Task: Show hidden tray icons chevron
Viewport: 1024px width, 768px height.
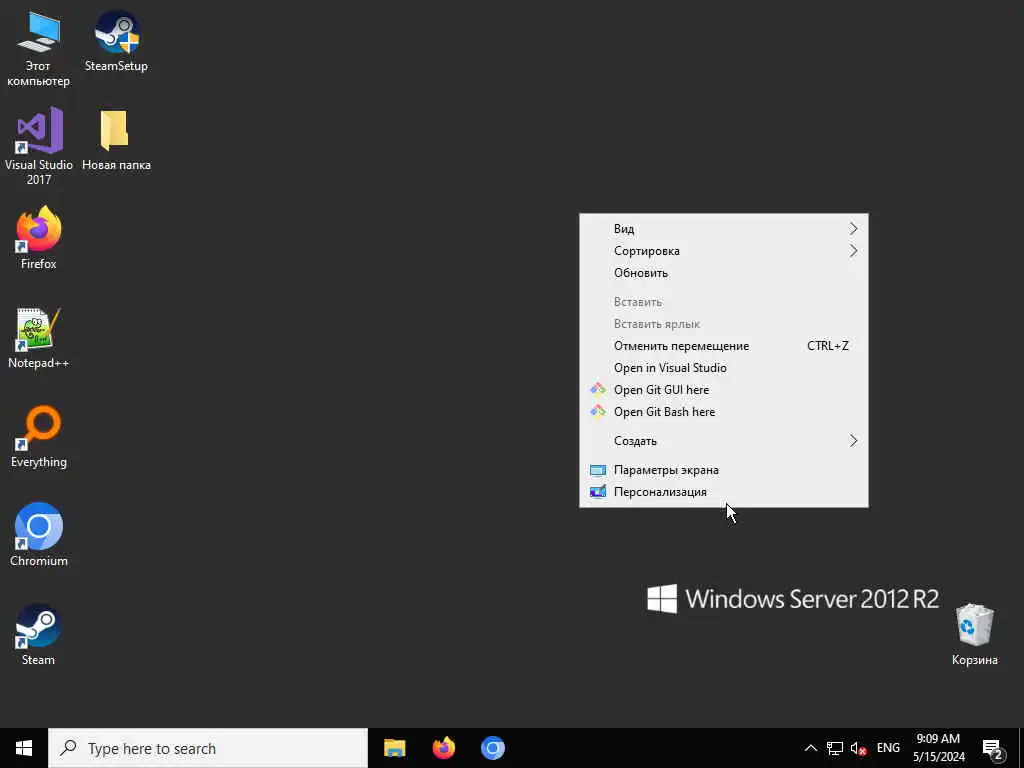Action: (x=810, y=748)
